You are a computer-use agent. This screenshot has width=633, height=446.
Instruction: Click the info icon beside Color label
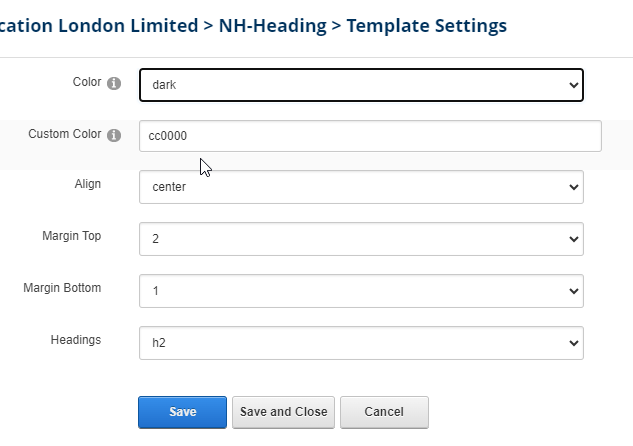tap(114, 83)
